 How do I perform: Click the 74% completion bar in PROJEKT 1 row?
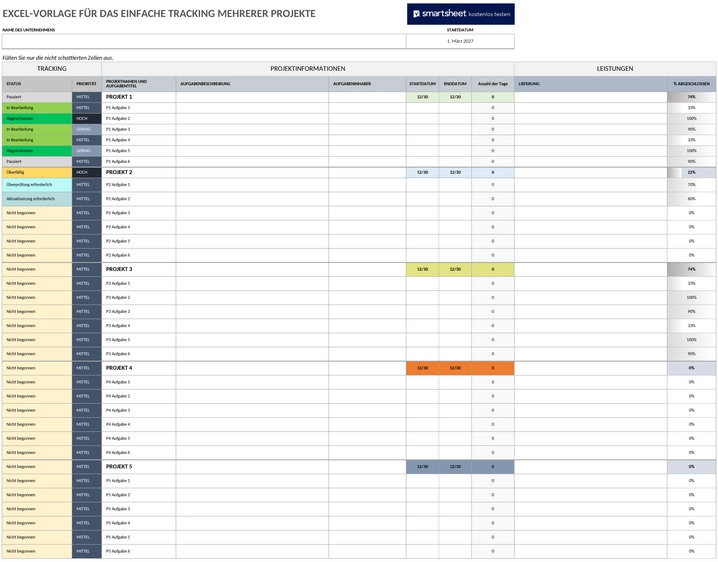[691, 97]
